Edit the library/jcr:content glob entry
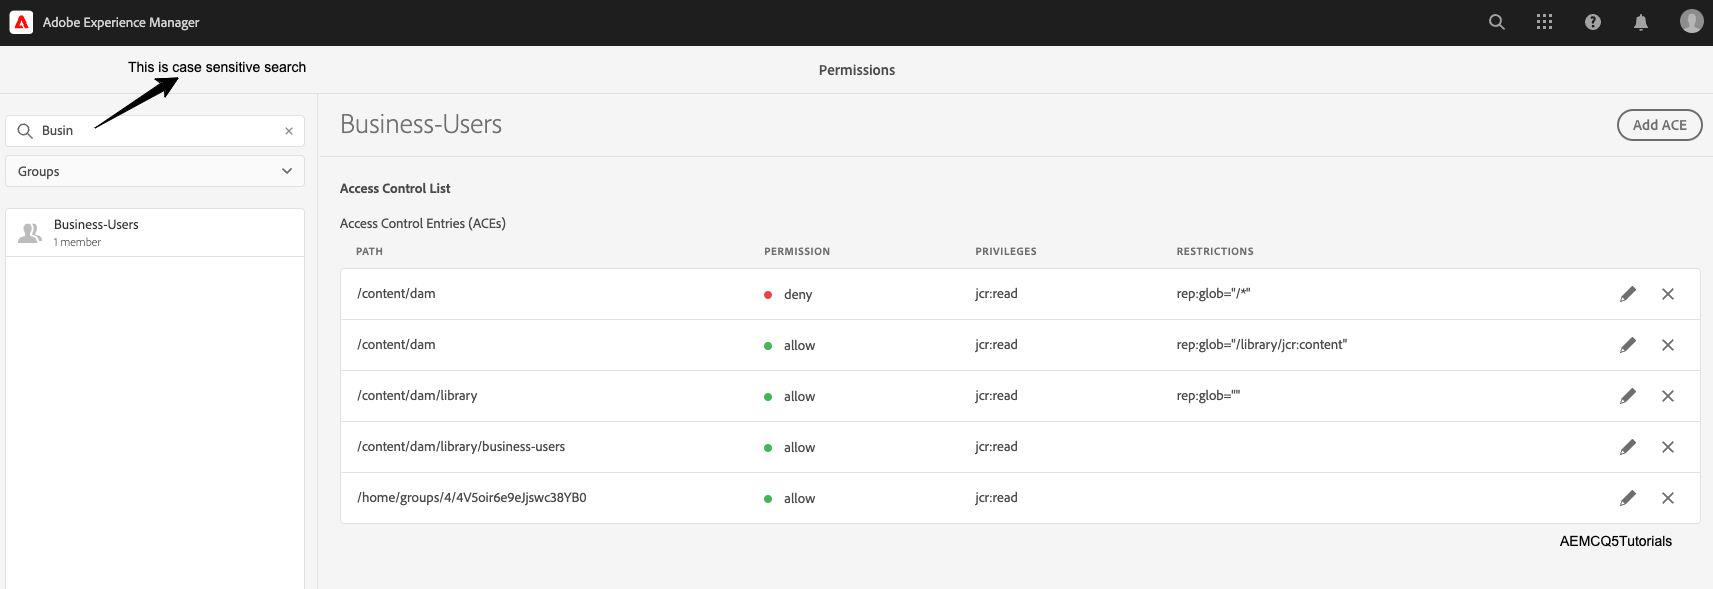 (1627, 345)
